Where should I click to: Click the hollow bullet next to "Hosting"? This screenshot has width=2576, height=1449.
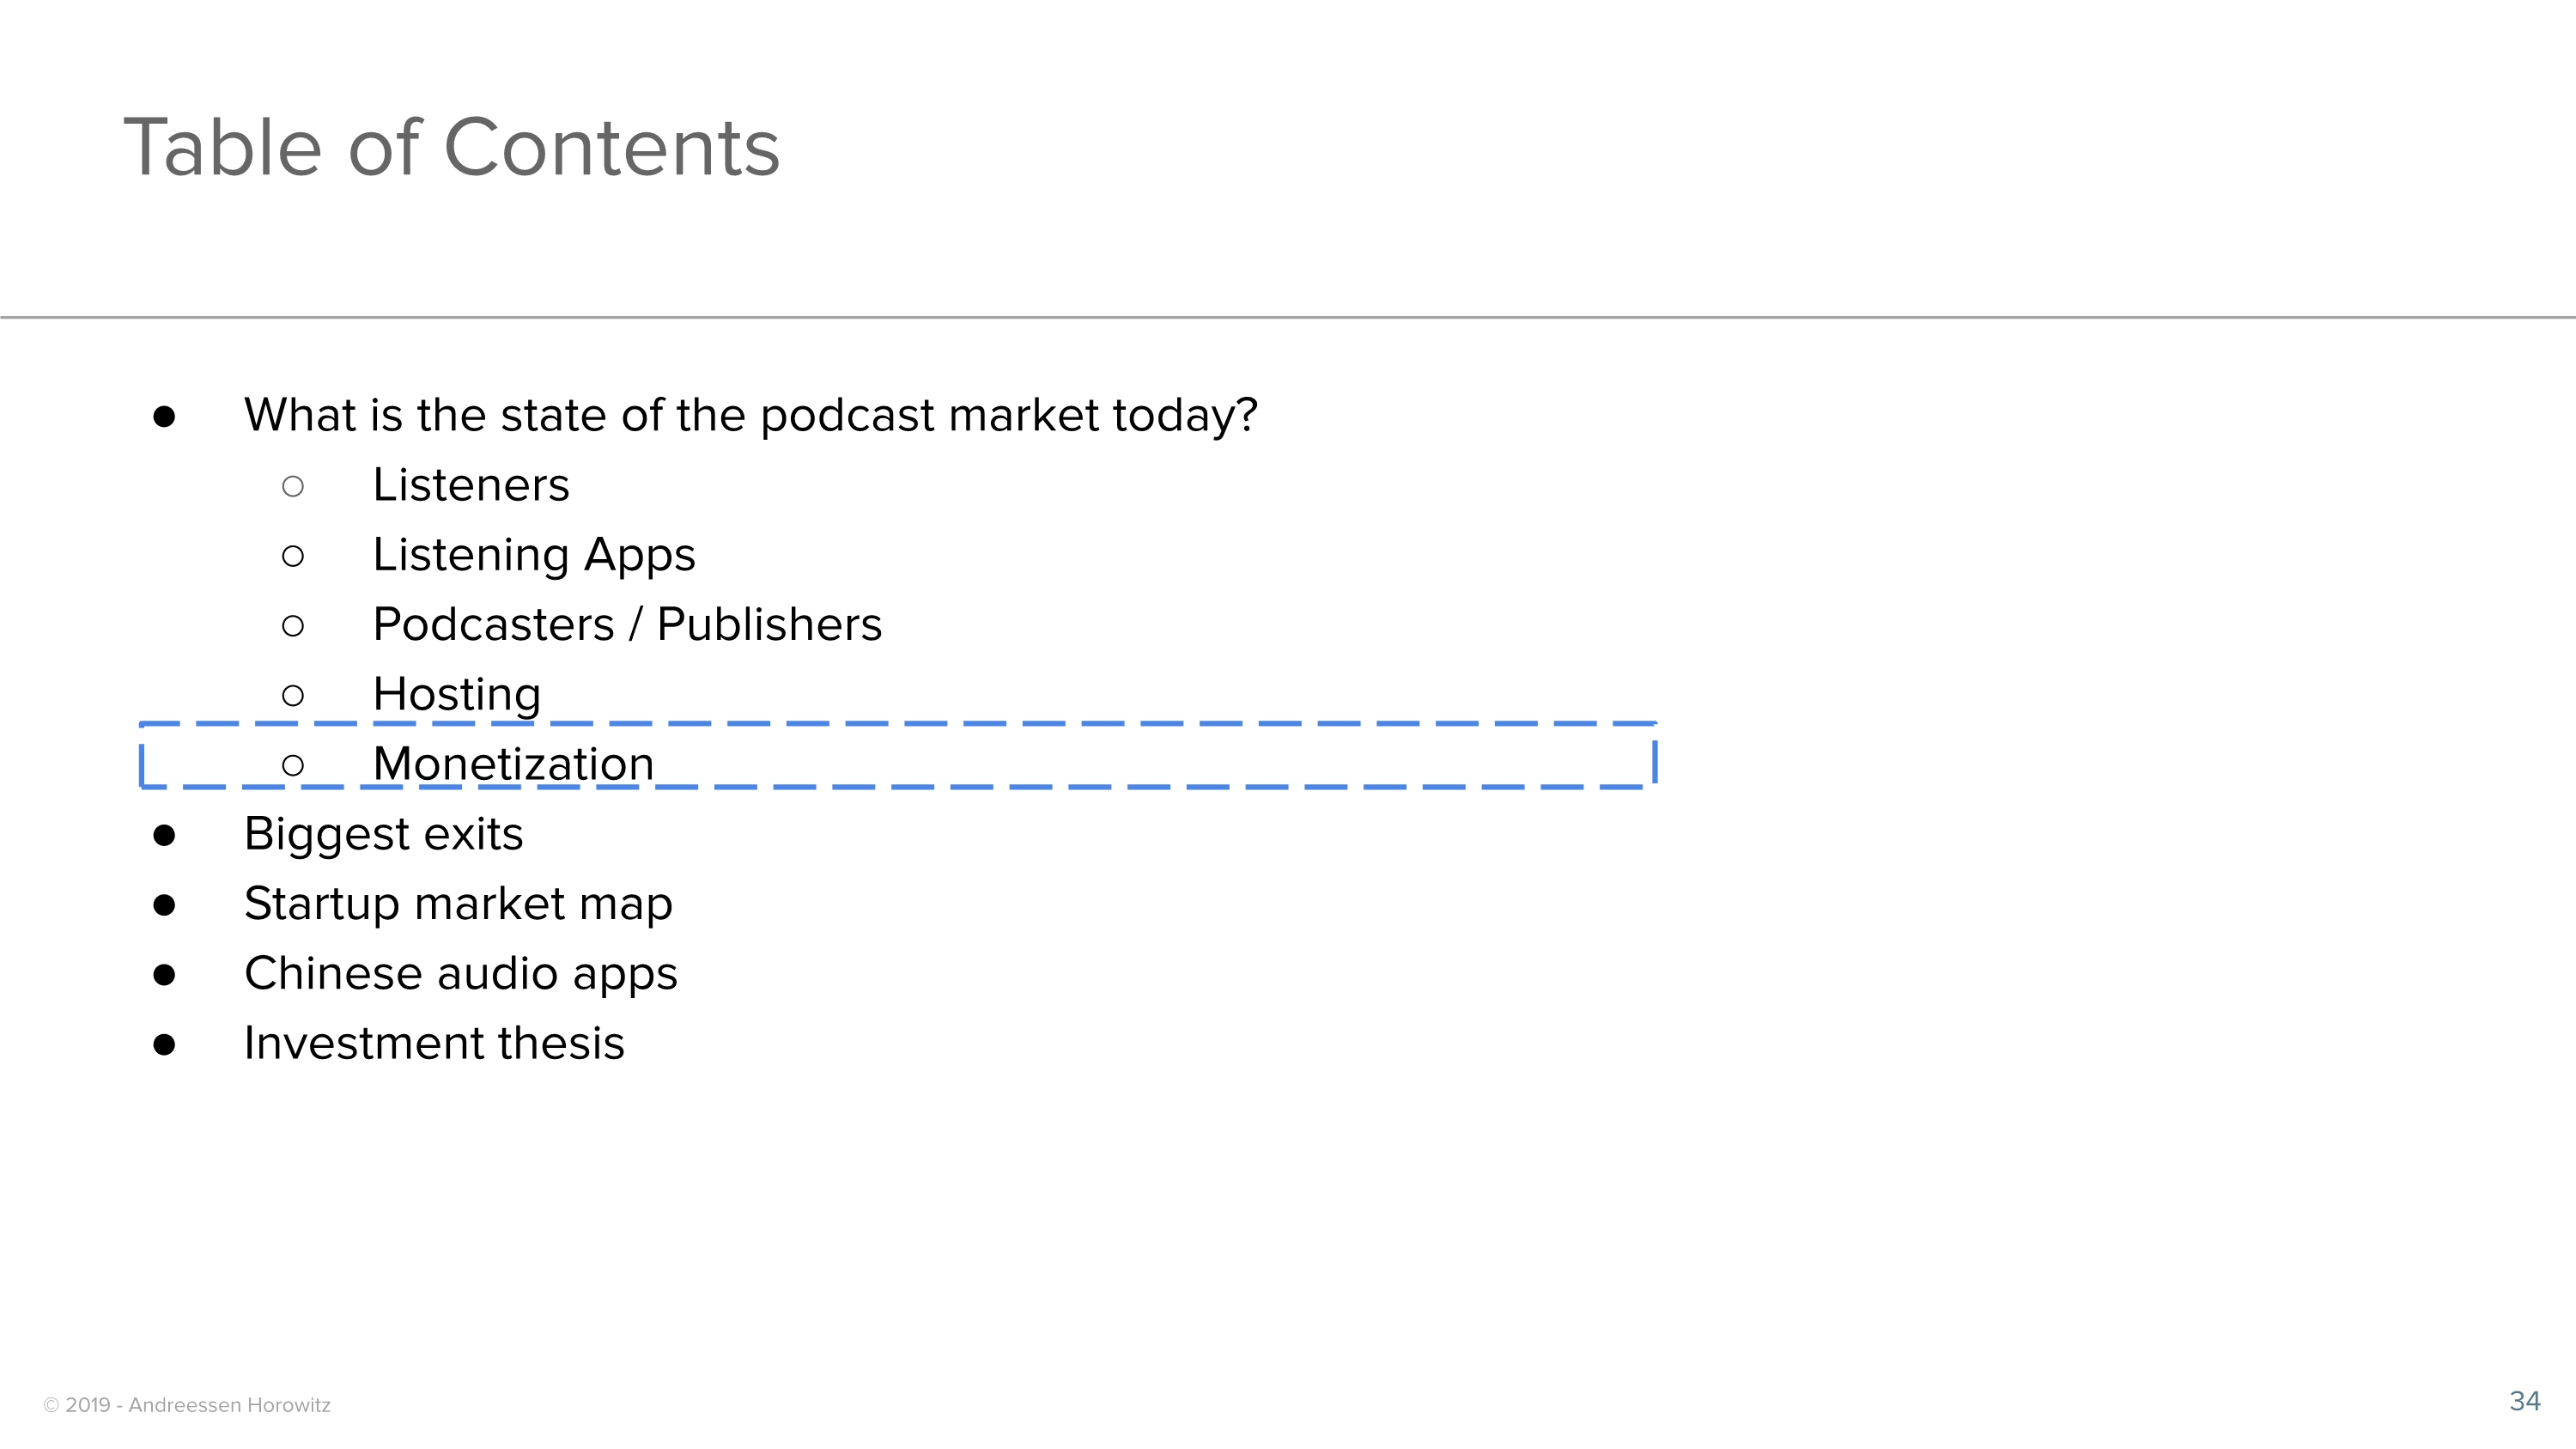[x=293, y=696]
